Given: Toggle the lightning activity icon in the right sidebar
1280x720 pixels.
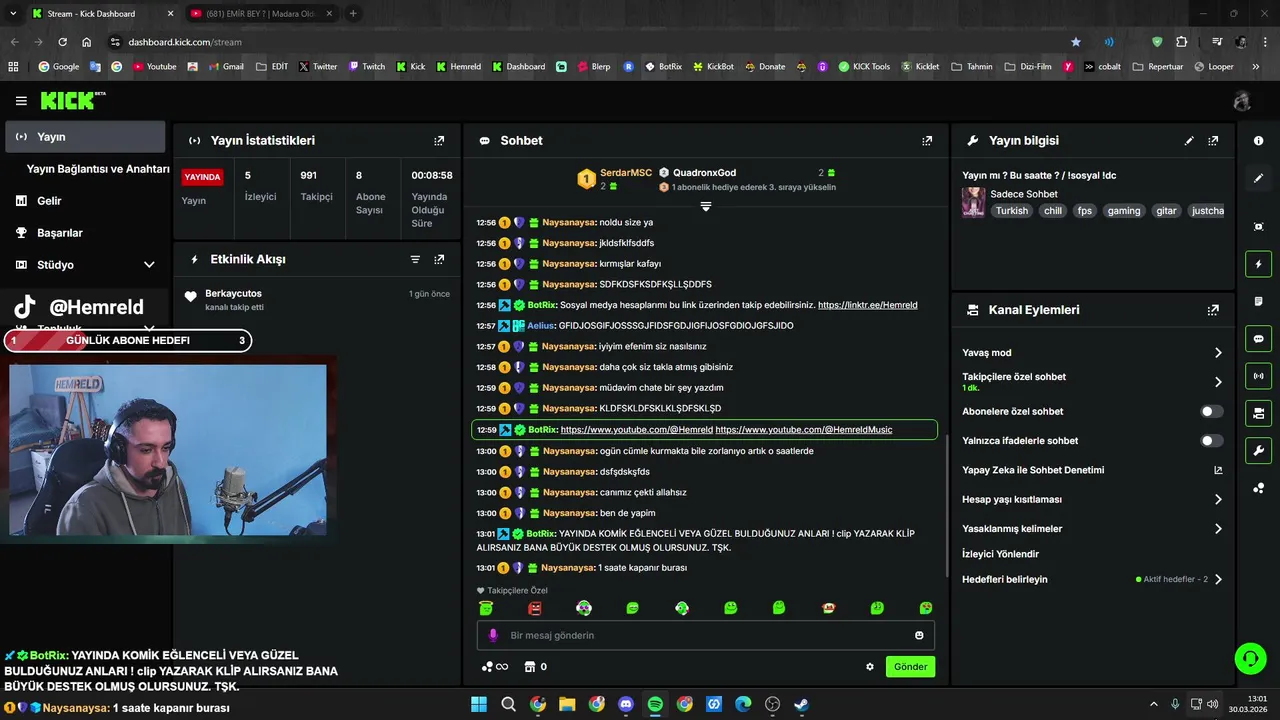Looking at the screenshot, I should pyautogui.click(x=1258, y=265).
